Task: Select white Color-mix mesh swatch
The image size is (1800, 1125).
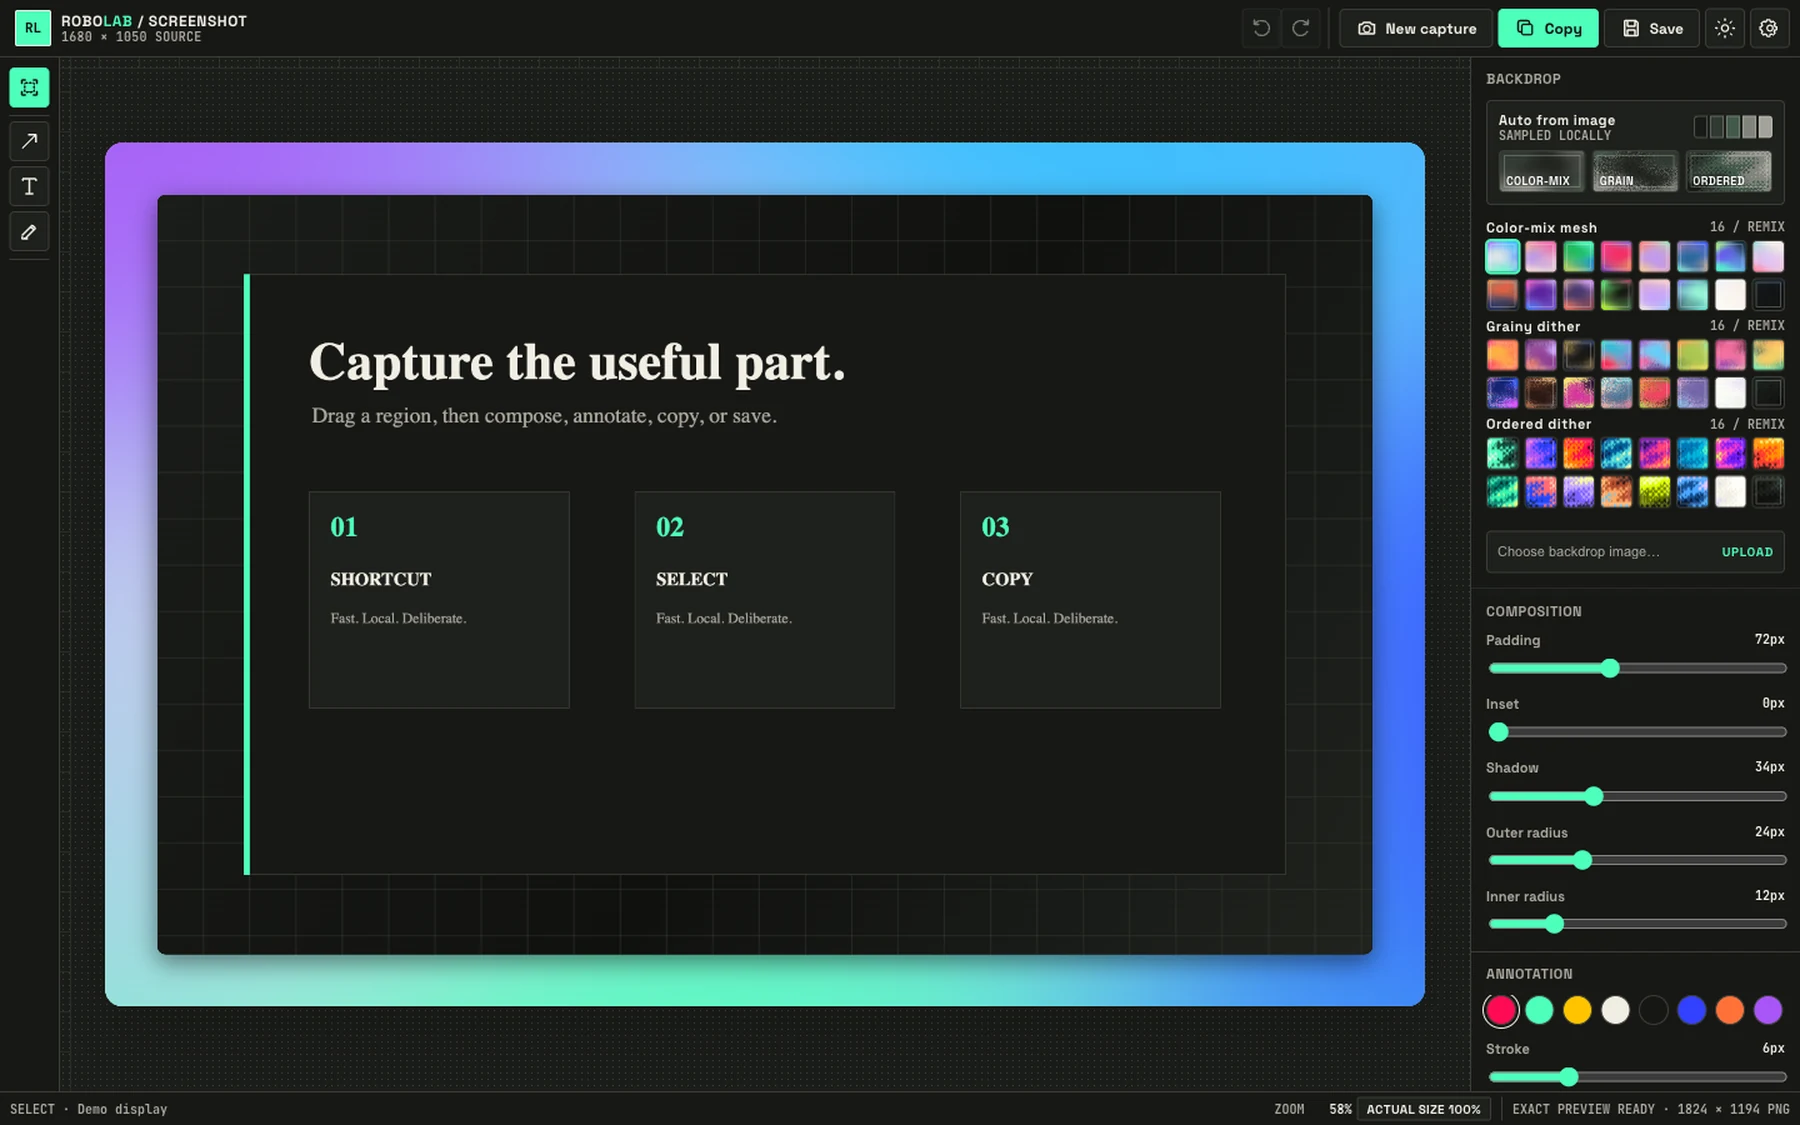Action: click(1730, 294)
